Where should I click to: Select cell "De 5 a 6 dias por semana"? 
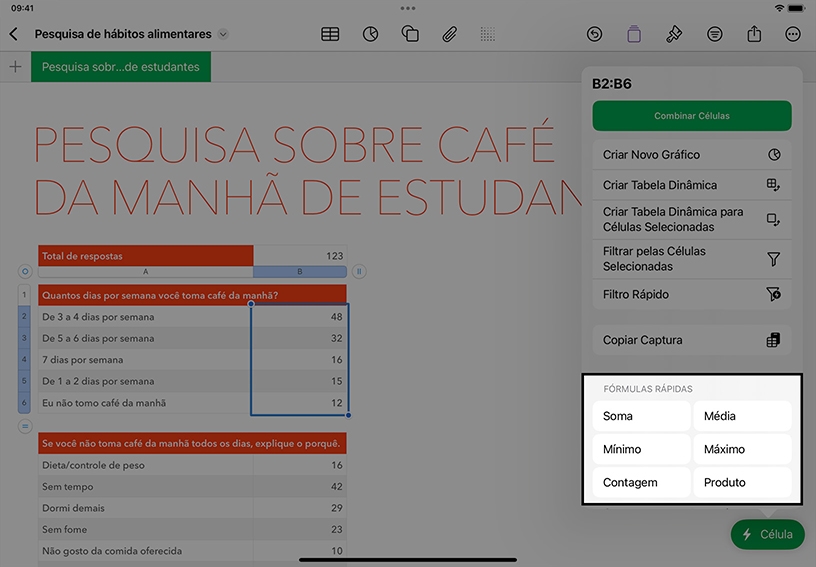tap(146, 338)
